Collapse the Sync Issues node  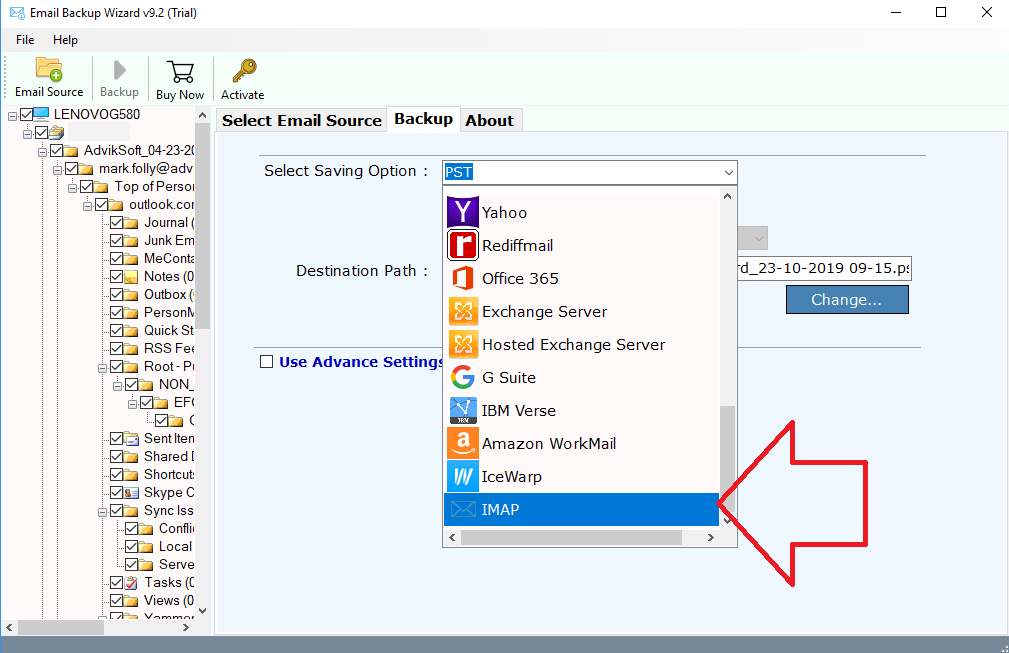pos(102,512)
